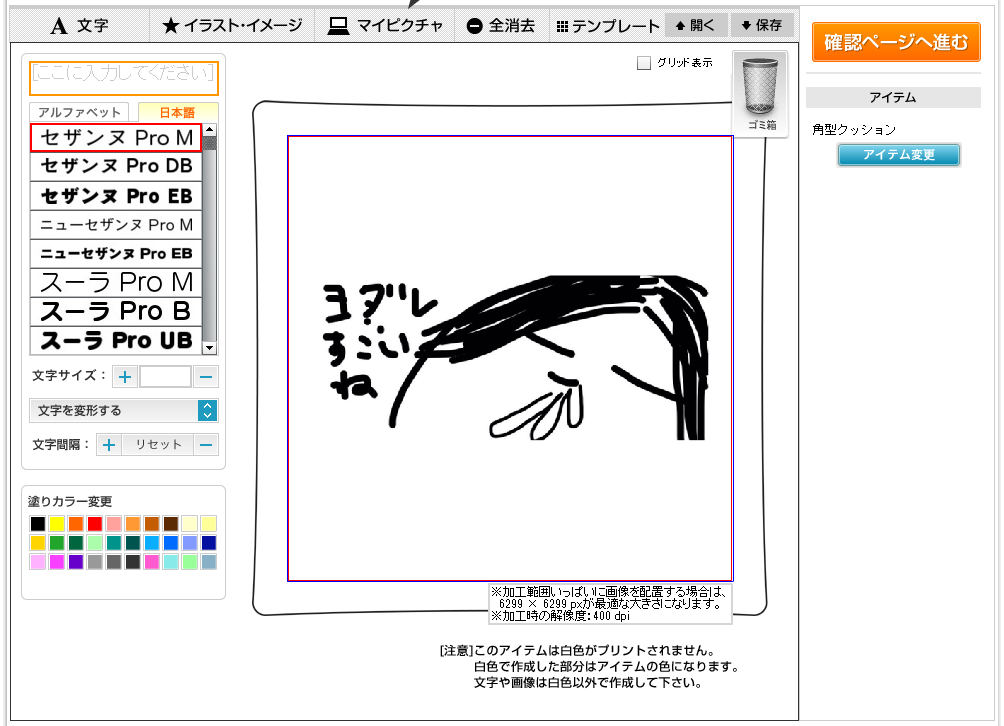The width and height of the screenshot is (1004, 726).
Task: Decrease 文字間隔 with the minus icon
Action: coord(206,444)
